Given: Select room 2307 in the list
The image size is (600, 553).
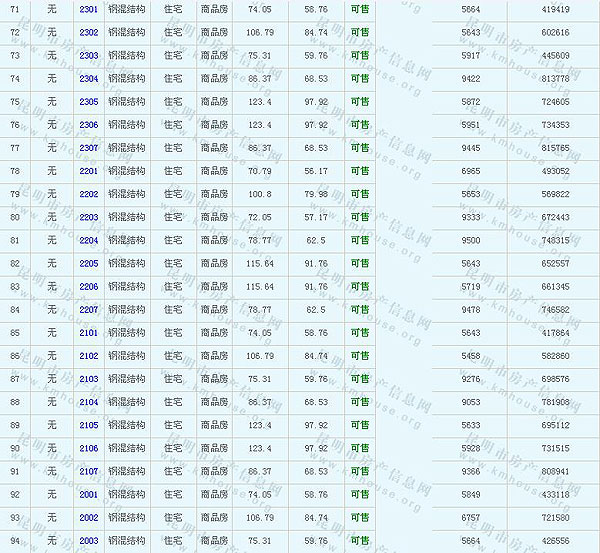Looking at the screenshot, I should (88, 148).
